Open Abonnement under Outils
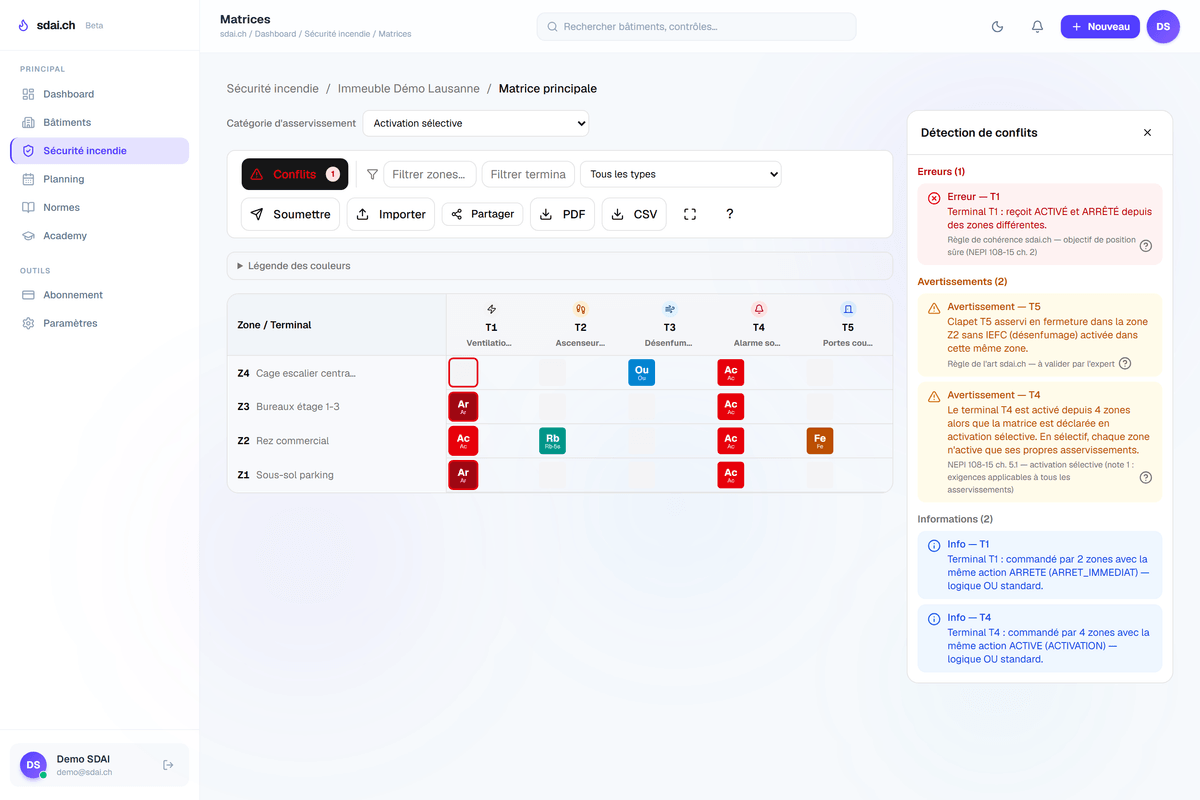The height and width of the screenshot is (800, 1200). (x=99, y=295)
